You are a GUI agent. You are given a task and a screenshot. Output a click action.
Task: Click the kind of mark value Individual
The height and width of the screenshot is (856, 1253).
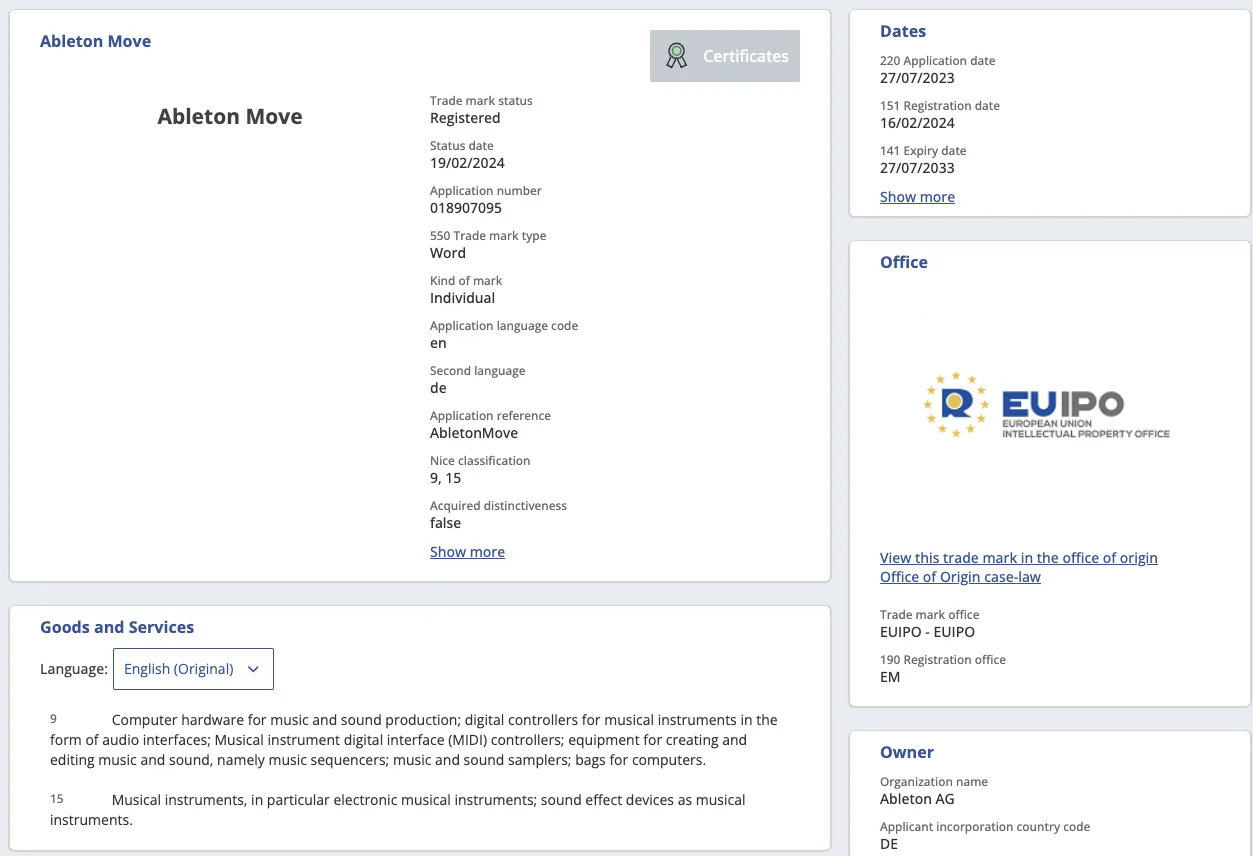tap(462, 298)
